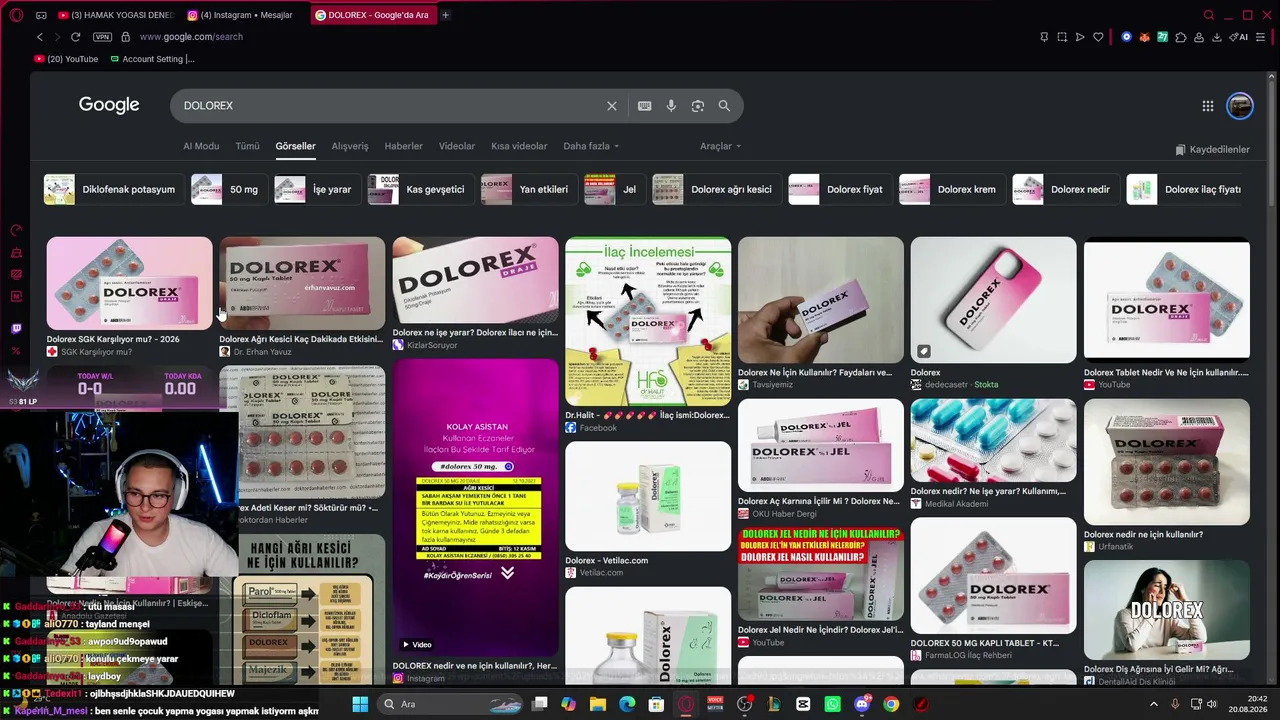
Task: Open the Google account profile avatar
Action: [1240, 106]
